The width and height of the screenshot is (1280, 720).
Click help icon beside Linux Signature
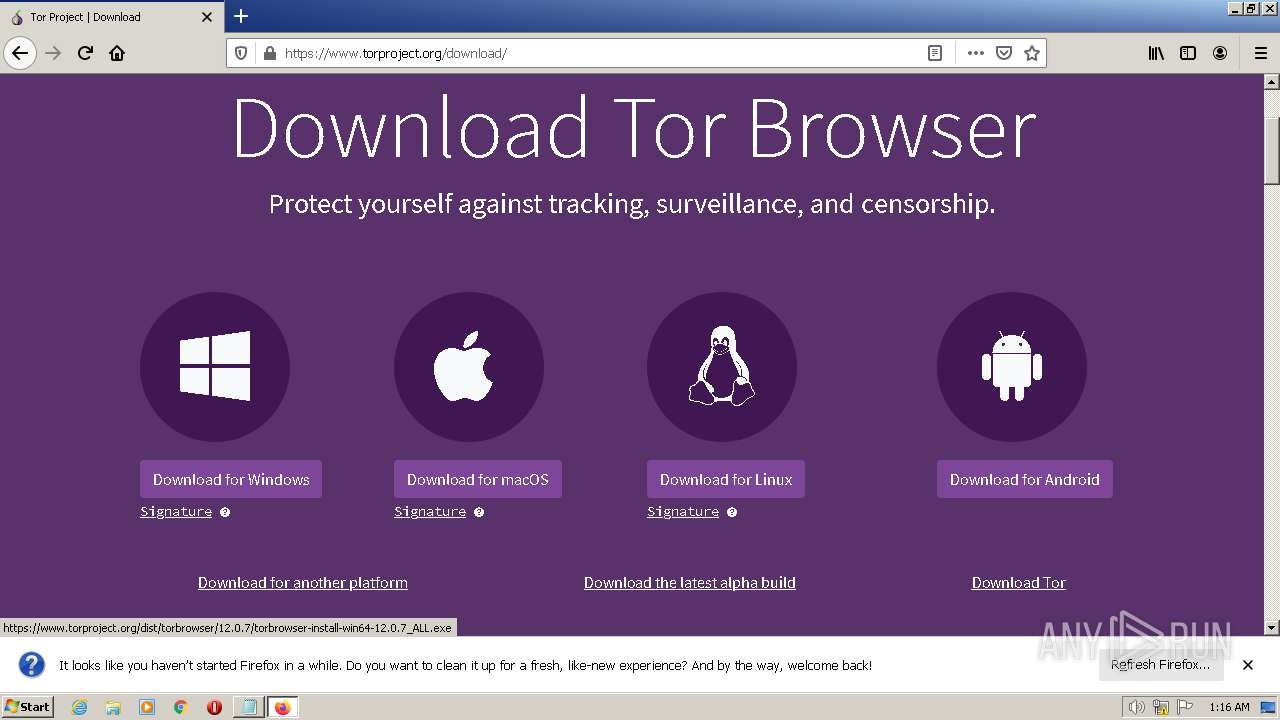(732, 512)
